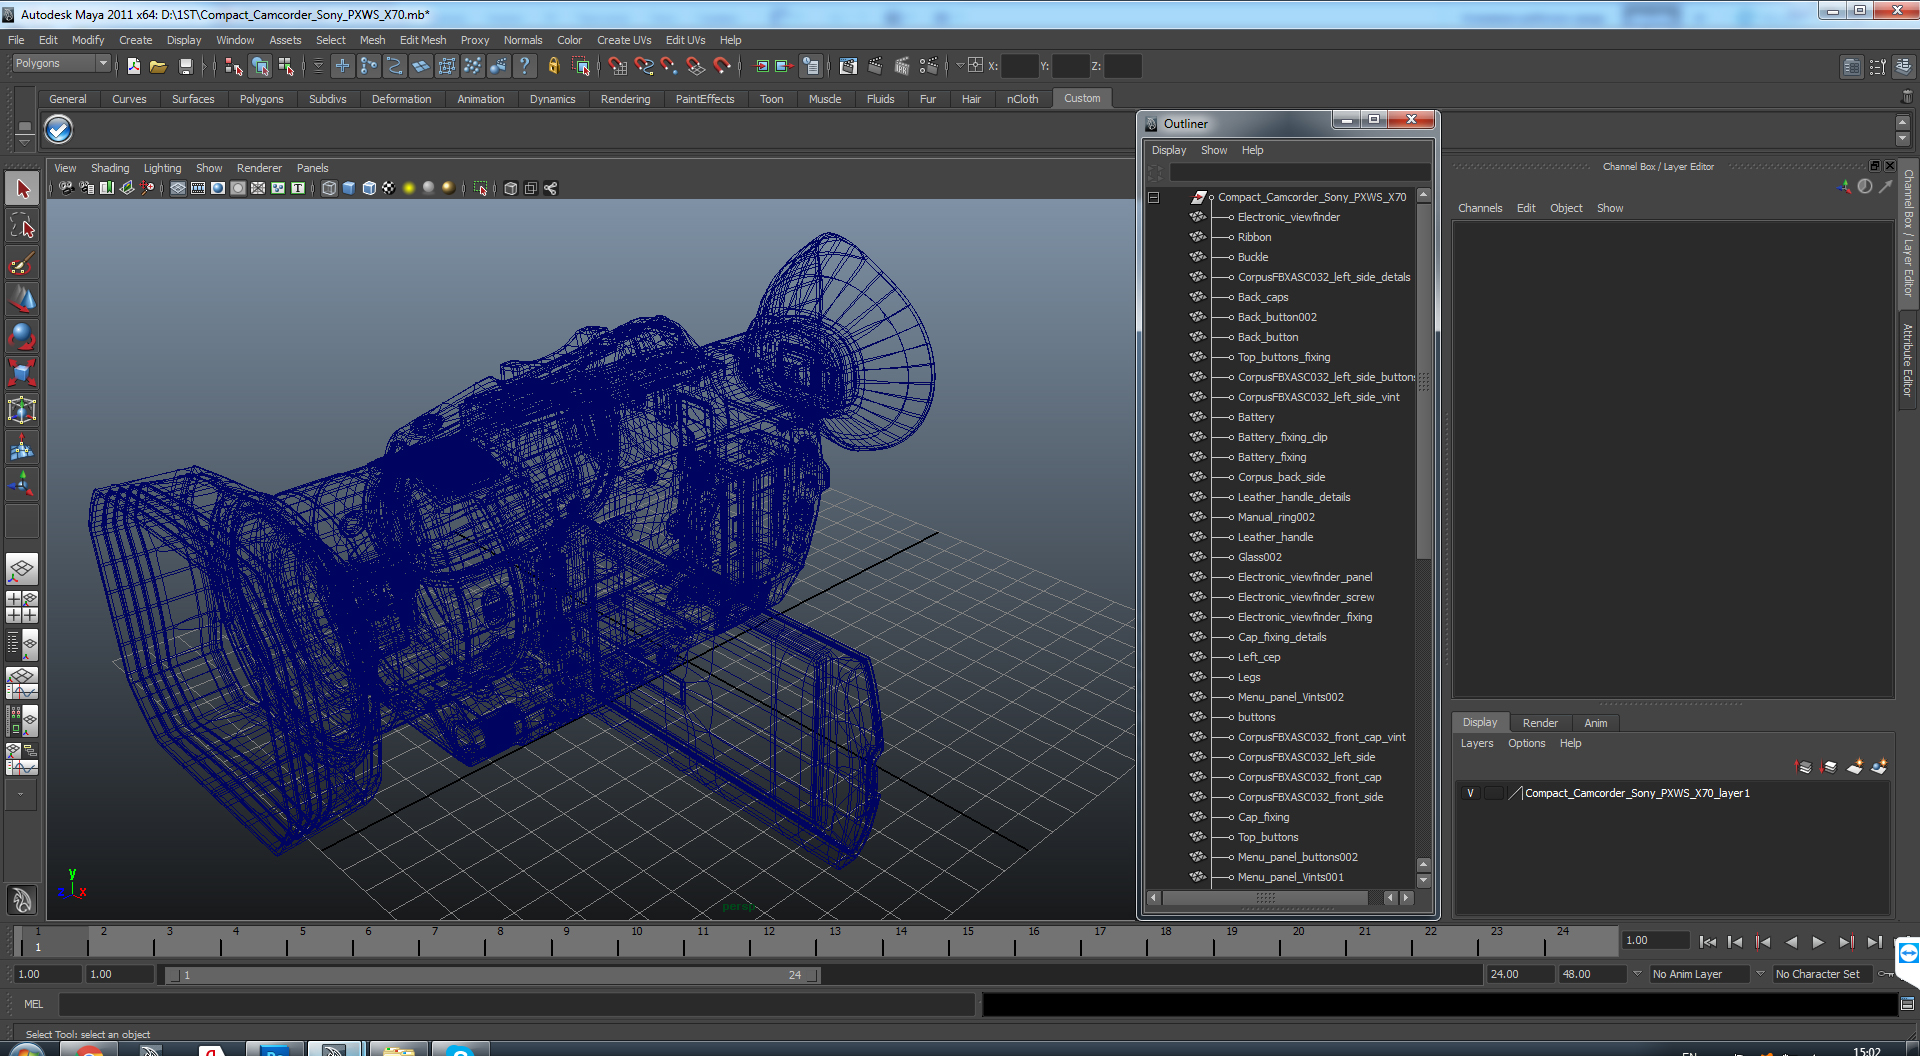Expand the toolbox layout dropdown arrow
The width and height of the screenshot is (1920, 1056).
pos(21,794)
